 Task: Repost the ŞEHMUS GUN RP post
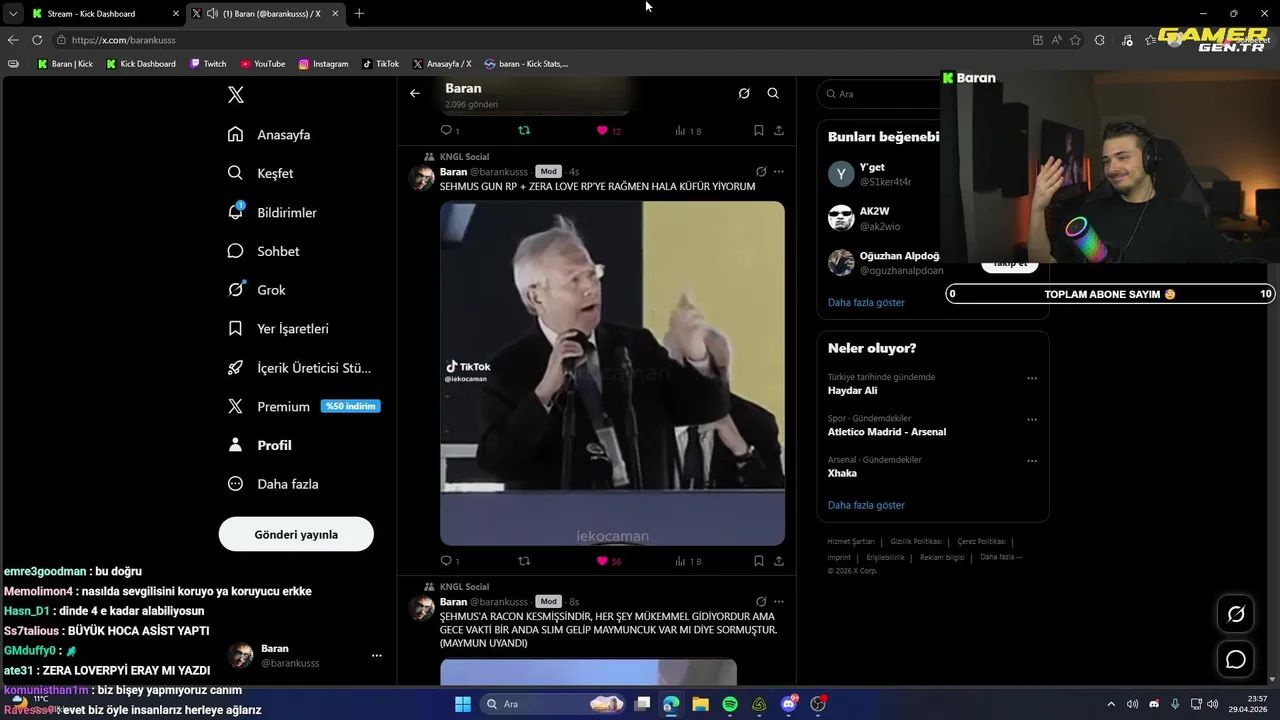coord(524,561)
